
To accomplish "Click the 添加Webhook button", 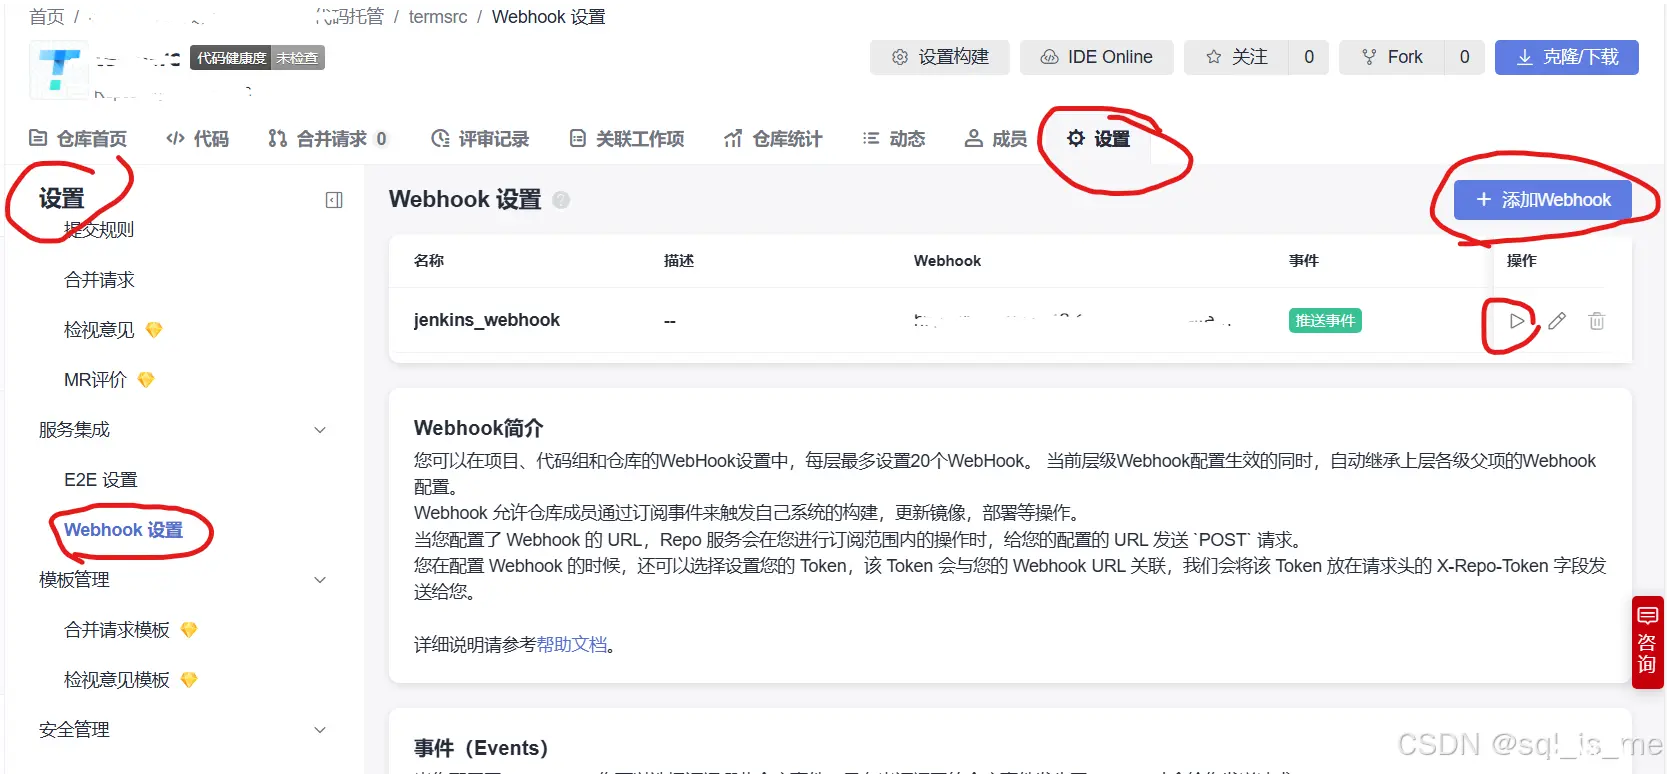I will (x=1543, y=200).
